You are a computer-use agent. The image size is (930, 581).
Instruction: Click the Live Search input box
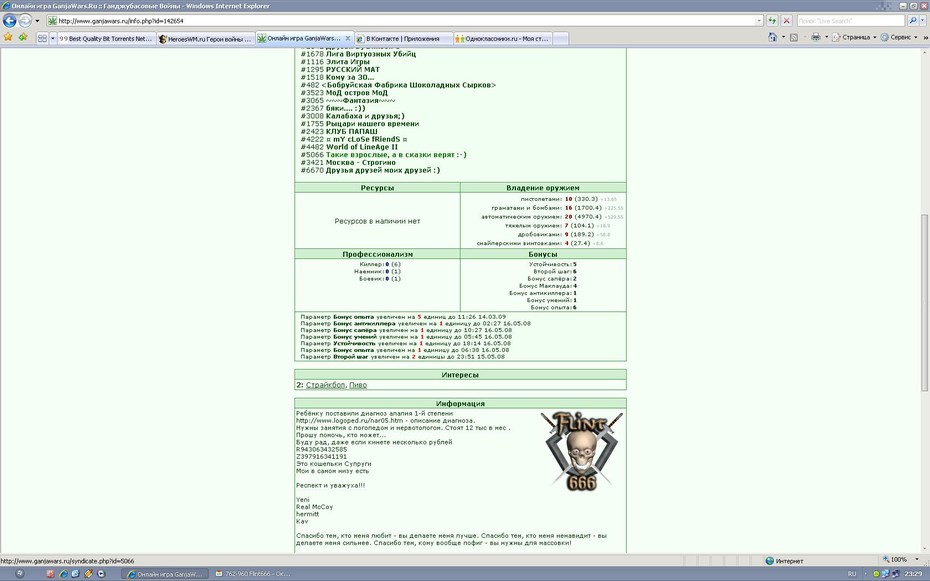point(850,21)
